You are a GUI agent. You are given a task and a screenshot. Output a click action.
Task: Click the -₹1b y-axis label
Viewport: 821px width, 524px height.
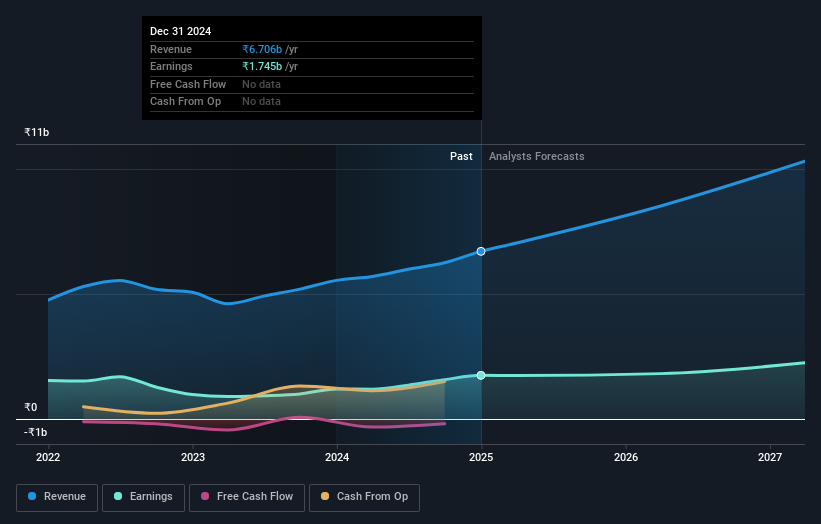[x=36, y=432]
